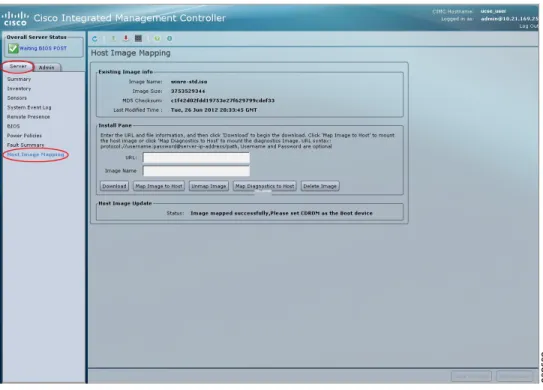
Task: Click the green power-on arrow icon
Action: click(x=113, y=38)
